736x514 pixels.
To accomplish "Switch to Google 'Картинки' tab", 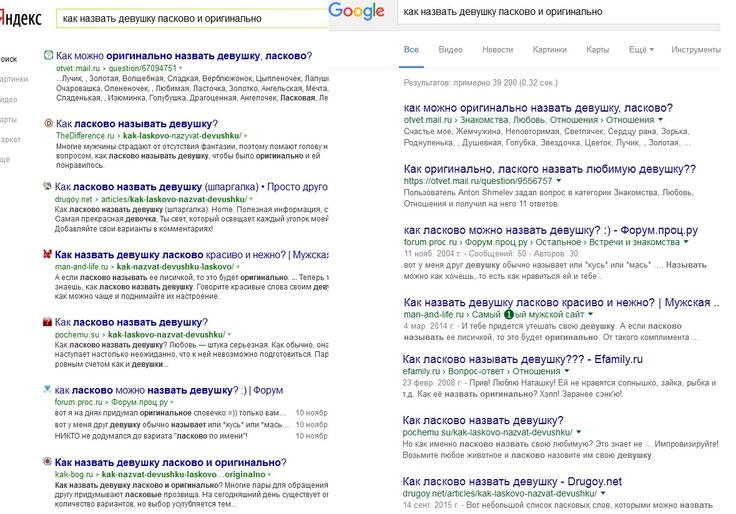I will coord(549,49).
